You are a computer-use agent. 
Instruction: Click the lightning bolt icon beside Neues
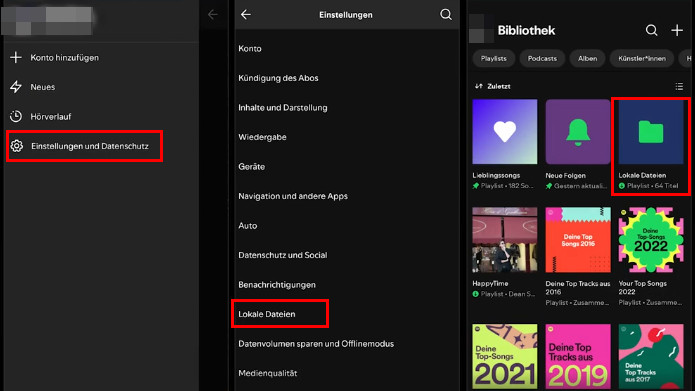click(x=16, y=87)
